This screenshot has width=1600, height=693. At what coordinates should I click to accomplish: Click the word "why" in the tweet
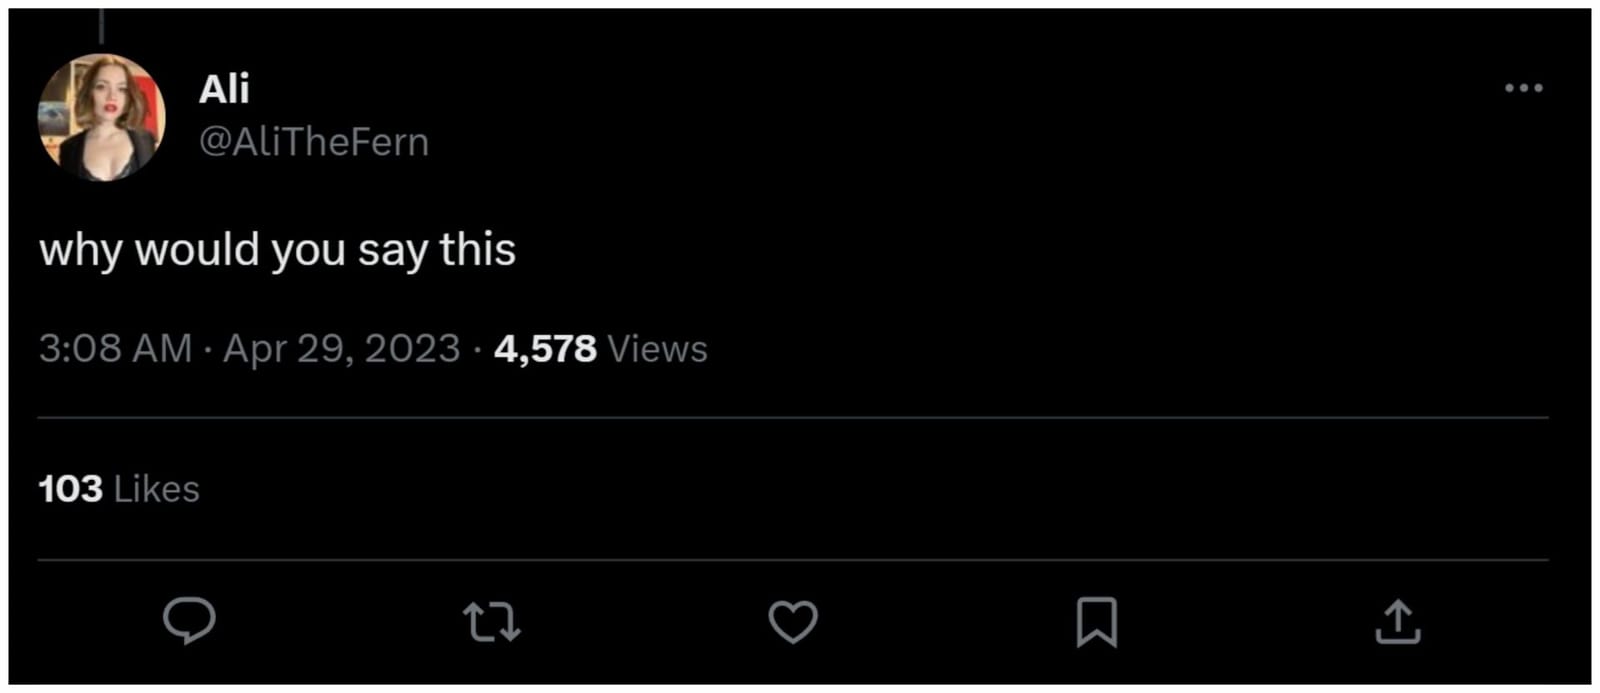(x=80, y=250)
